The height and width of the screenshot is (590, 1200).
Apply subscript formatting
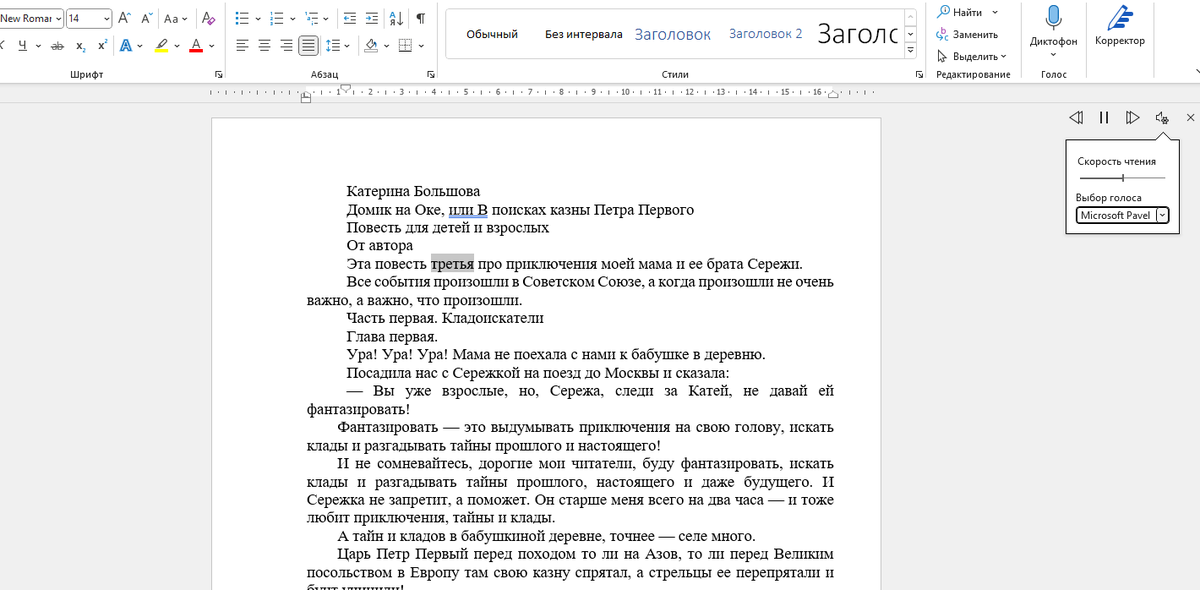click(81, 45)
